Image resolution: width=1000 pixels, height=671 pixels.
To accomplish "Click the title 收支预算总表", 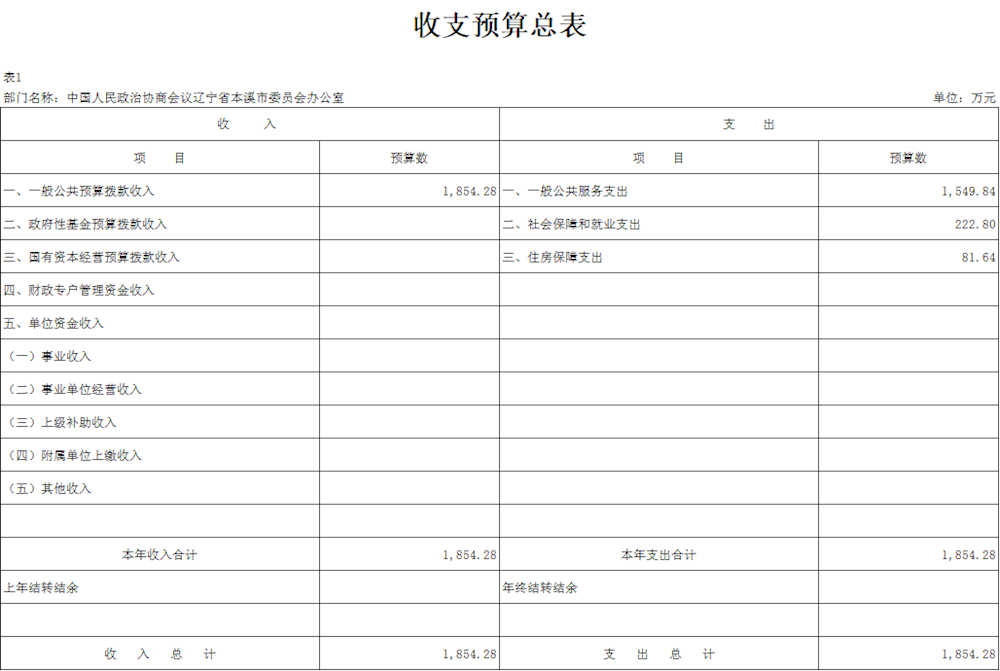I will [x=500, y=26].
